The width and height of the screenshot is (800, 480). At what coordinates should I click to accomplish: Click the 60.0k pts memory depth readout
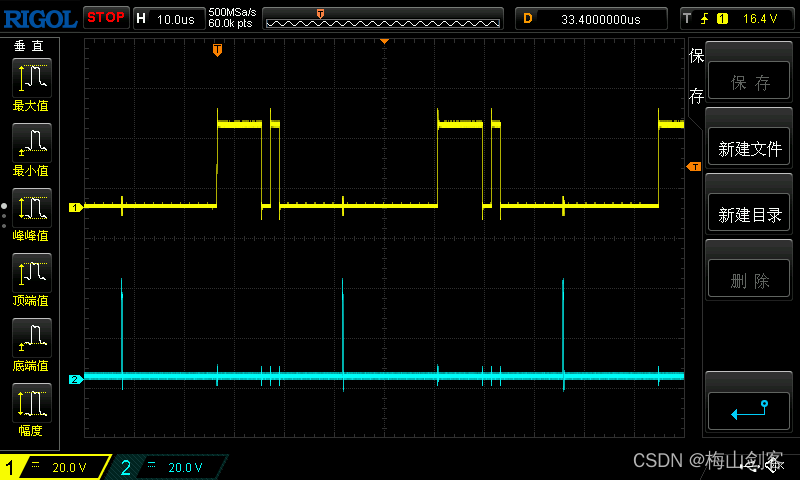[x=231, y=23]
